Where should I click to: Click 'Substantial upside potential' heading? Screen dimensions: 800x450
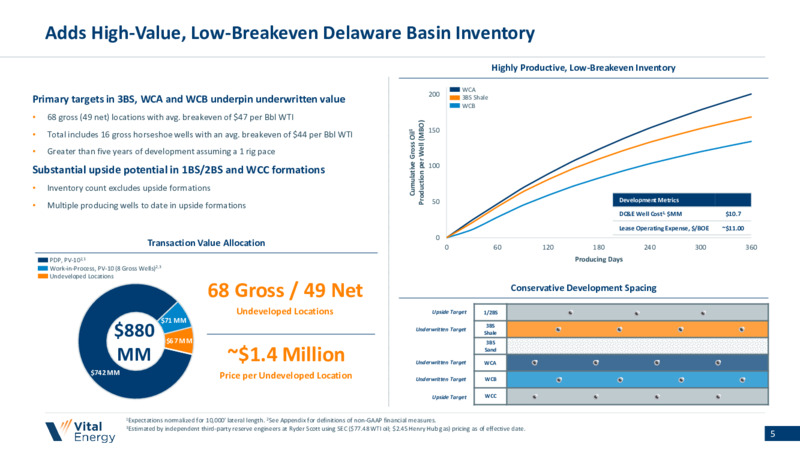click(179, 170)
